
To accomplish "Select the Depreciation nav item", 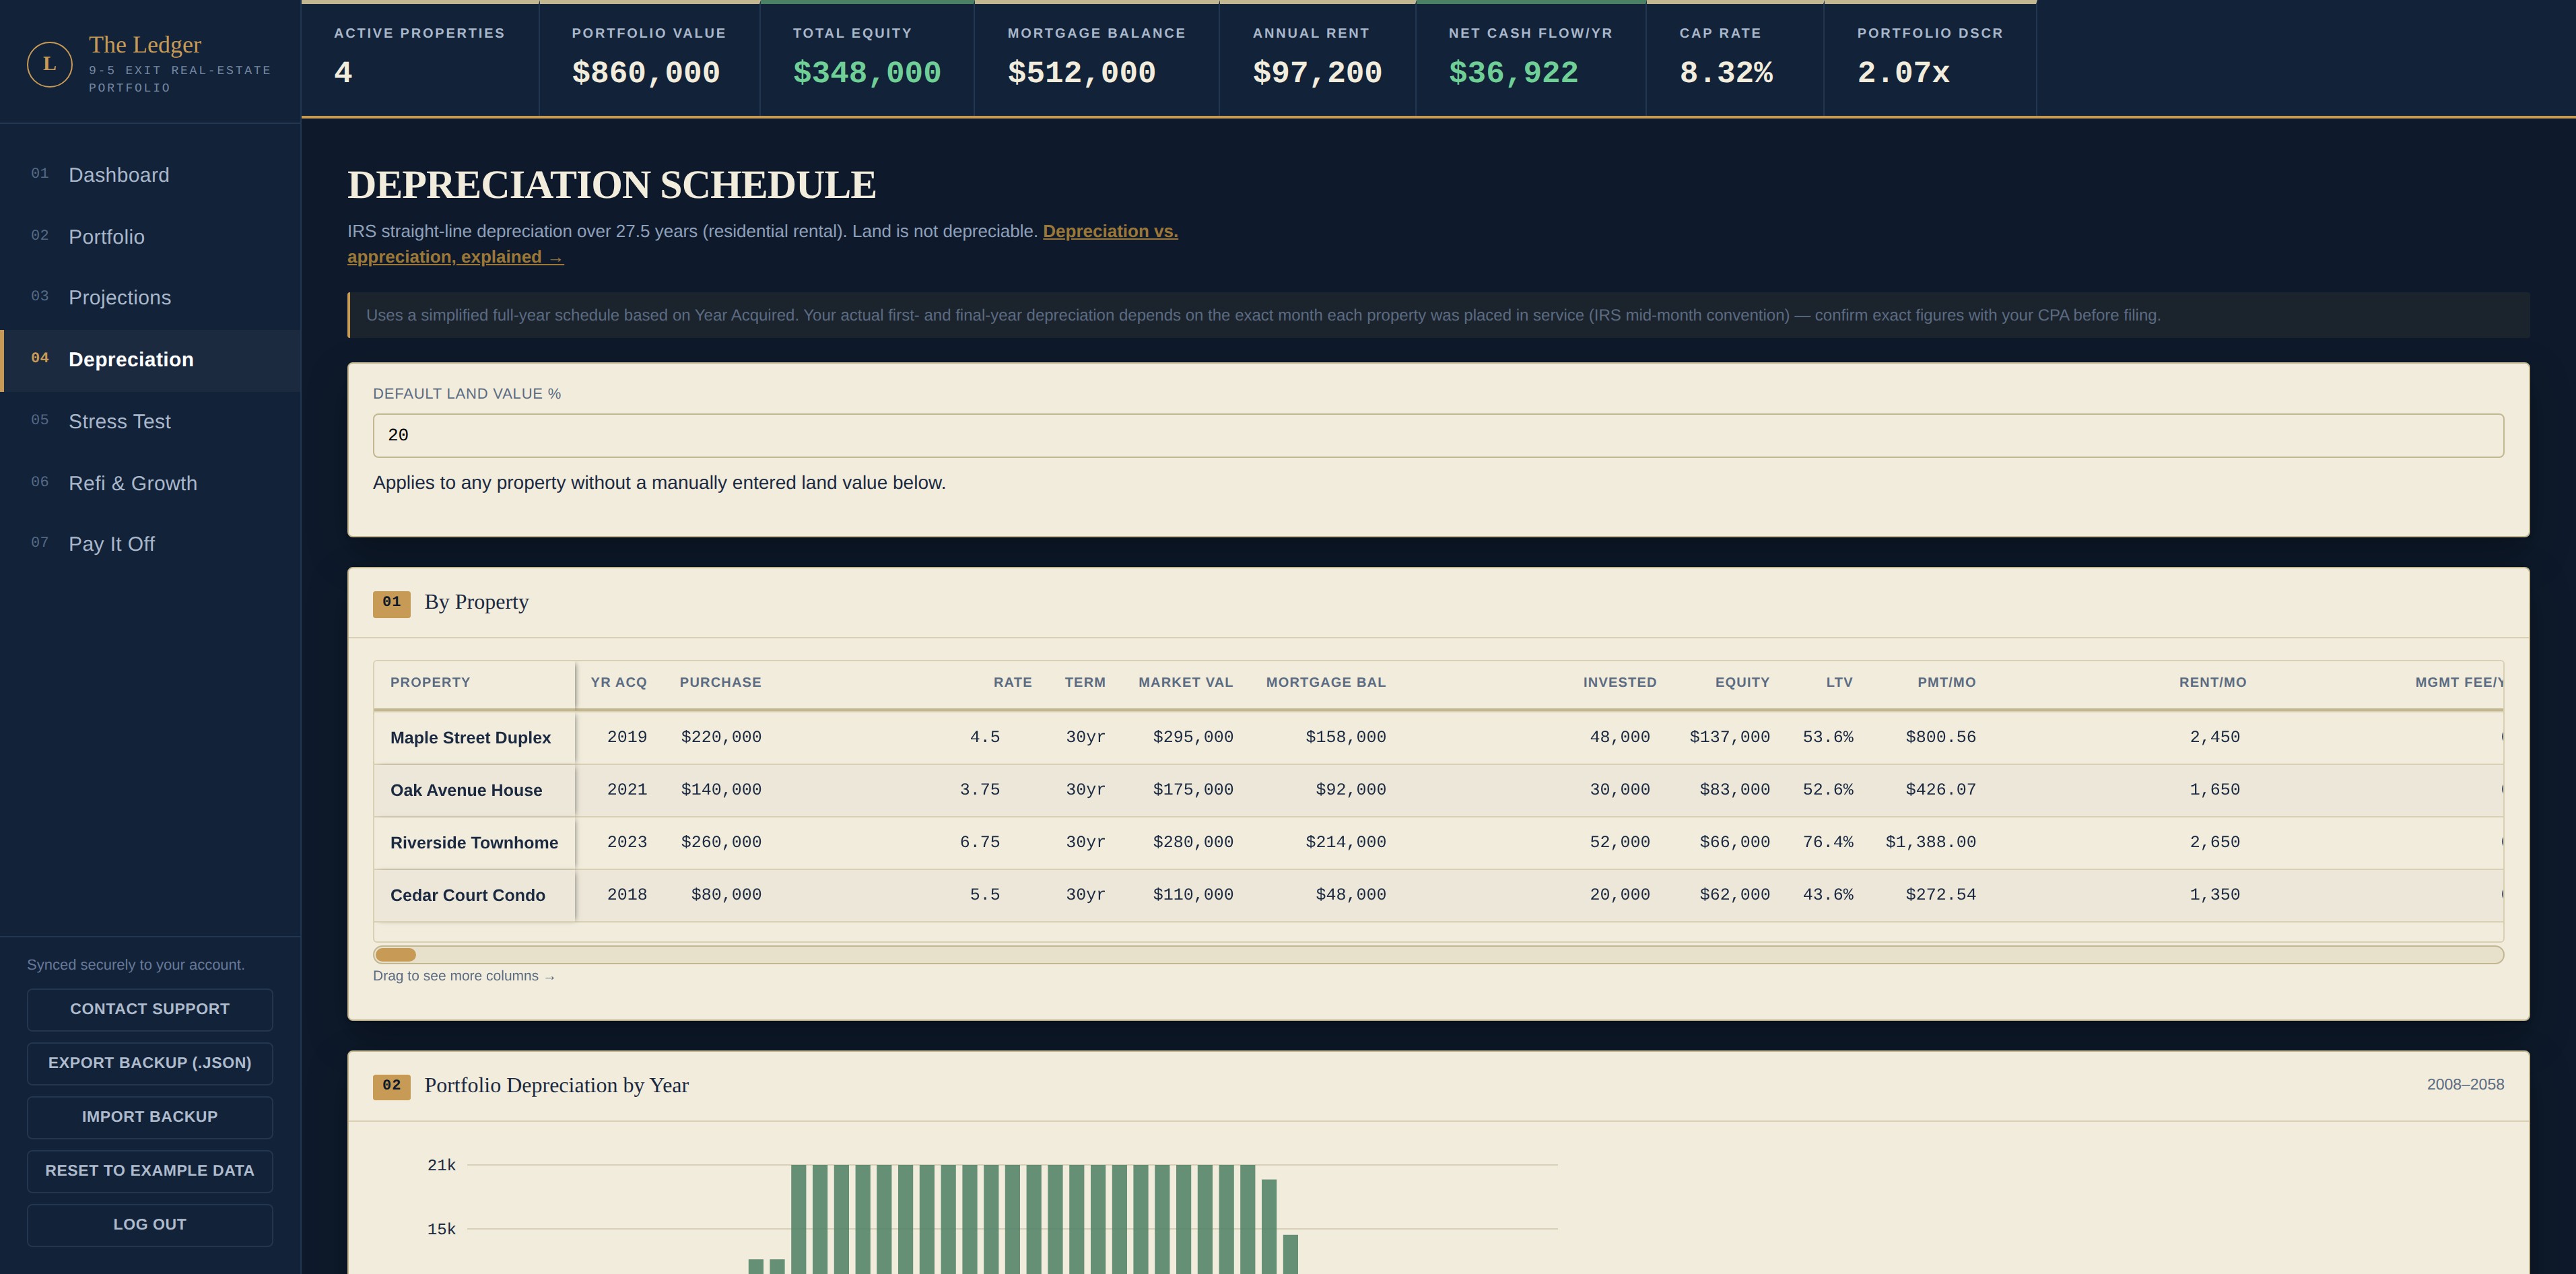I will (150, 360).
